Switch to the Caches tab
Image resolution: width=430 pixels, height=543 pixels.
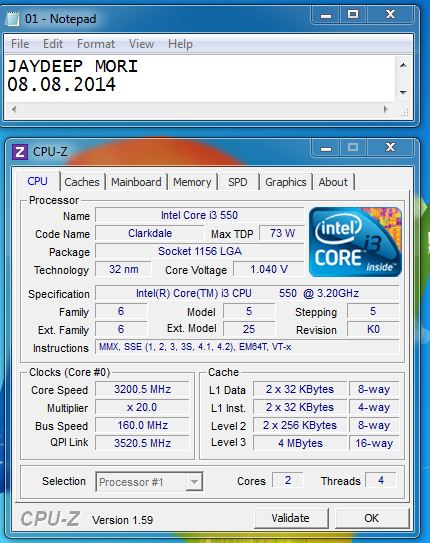point(82,182)
